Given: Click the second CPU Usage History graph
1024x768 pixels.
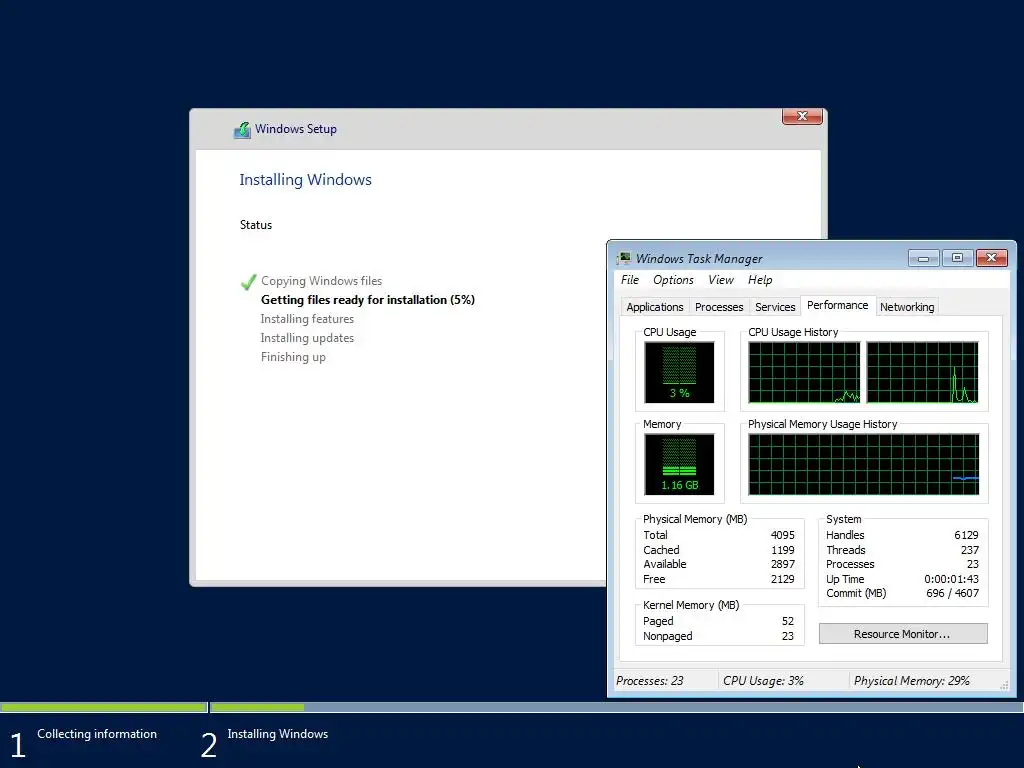Looking at the screenshot, I should point(922,372).
